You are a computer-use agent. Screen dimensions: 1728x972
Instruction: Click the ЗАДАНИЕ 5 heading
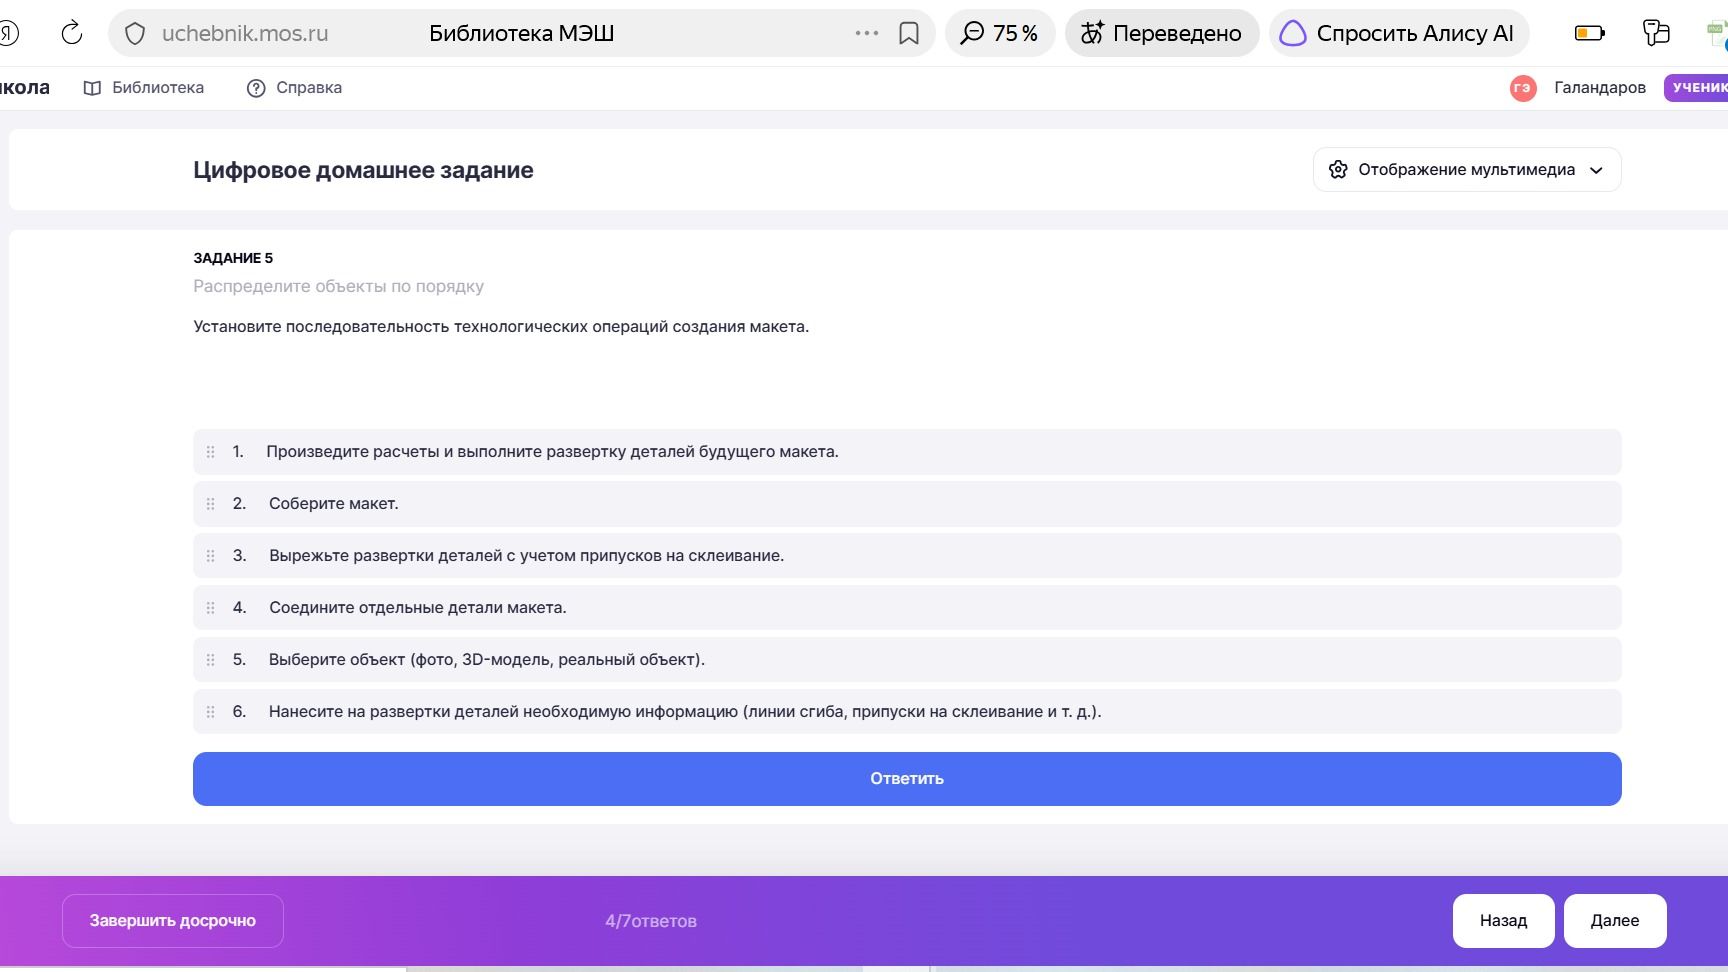click(233, 258)
